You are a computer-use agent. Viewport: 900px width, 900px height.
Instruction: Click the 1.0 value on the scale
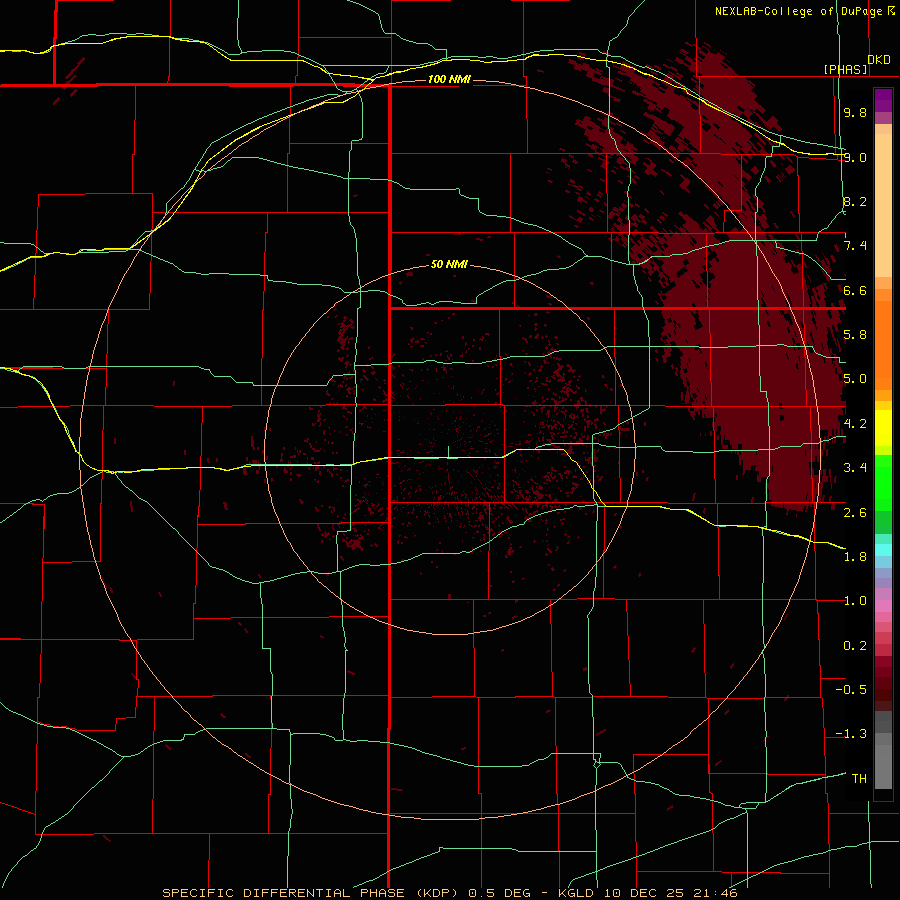coord(855,601)
